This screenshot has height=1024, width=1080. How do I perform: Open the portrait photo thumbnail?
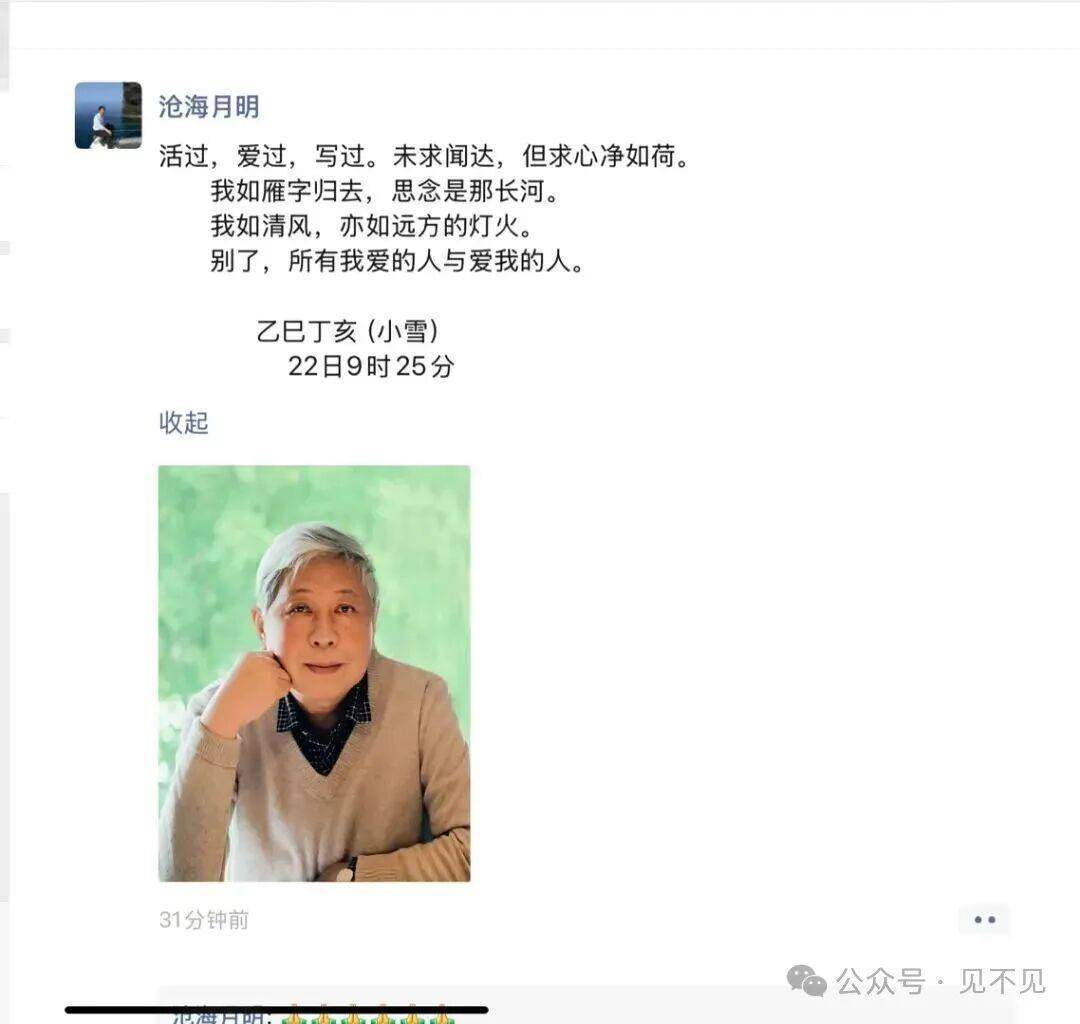coord(314,673)
